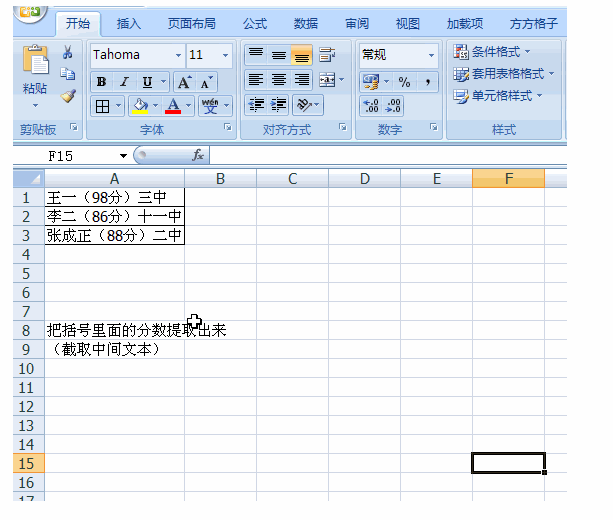Expand 对齐方式 group dialog launcher
The height and width of the screenshot is (520, 613).
[342, 127]
